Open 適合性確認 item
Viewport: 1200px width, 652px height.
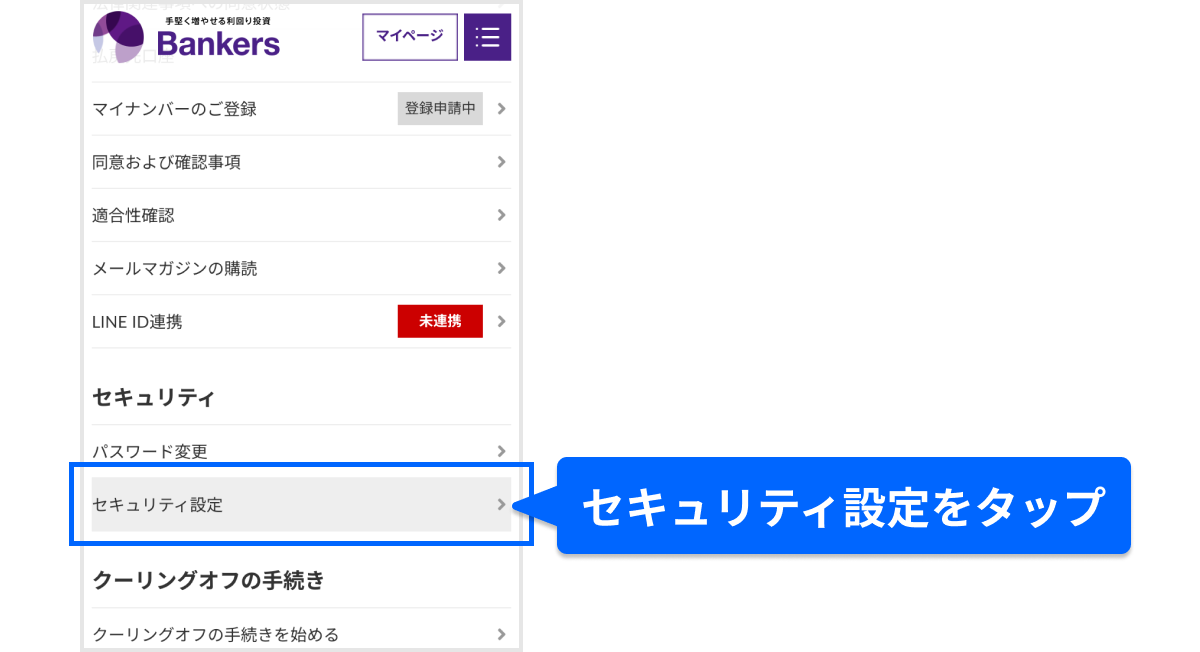coord(301,215)
